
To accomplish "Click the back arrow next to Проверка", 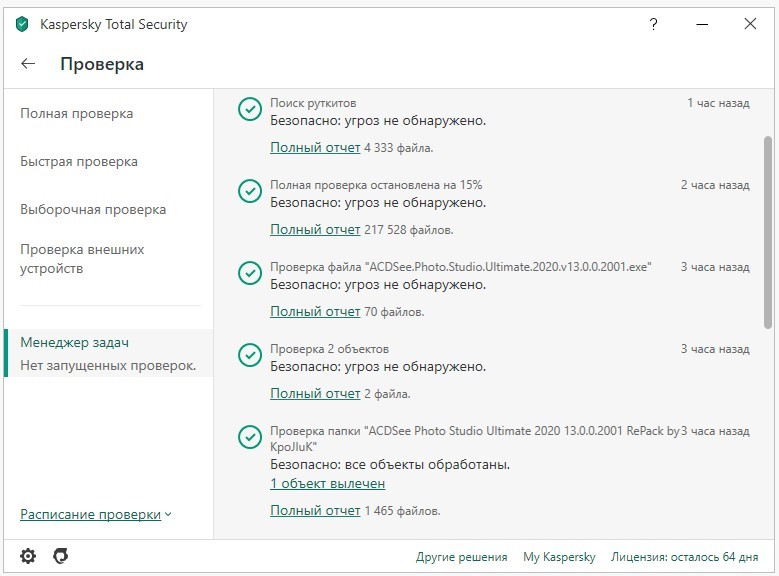I will (28, 64).
